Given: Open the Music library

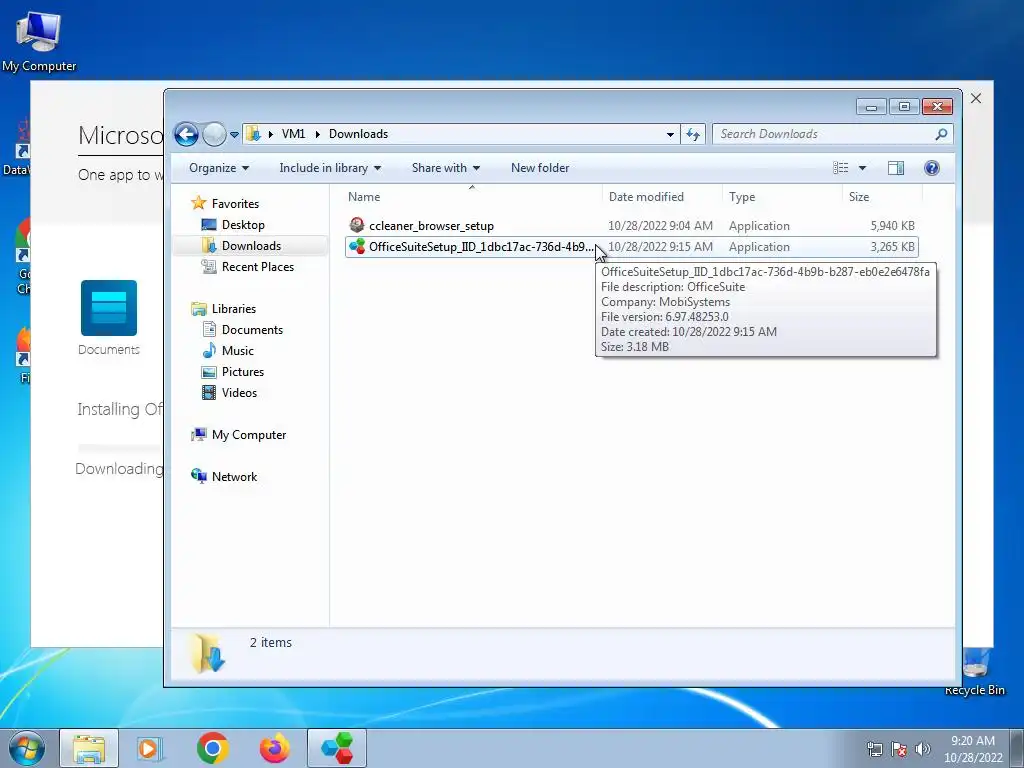Looking at the screenshot, I should pos(238,351).
